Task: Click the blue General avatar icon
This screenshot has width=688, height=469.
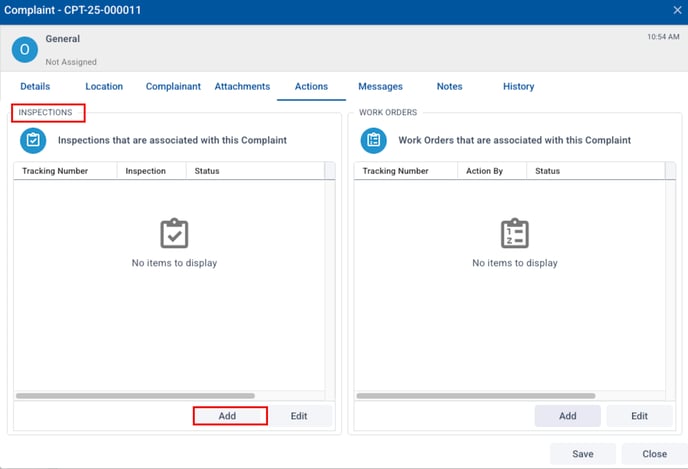Action: [x=25, y=49]
